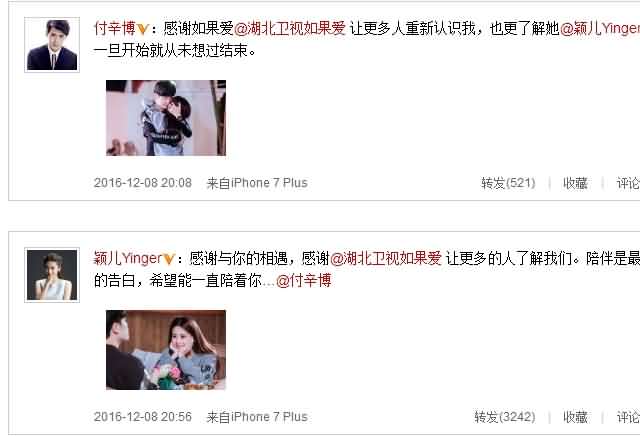Image resolution: width=640 pixels, height=436 pixels.
Task: Open 评论 on the second post
Action: click(x=628, y=417)
